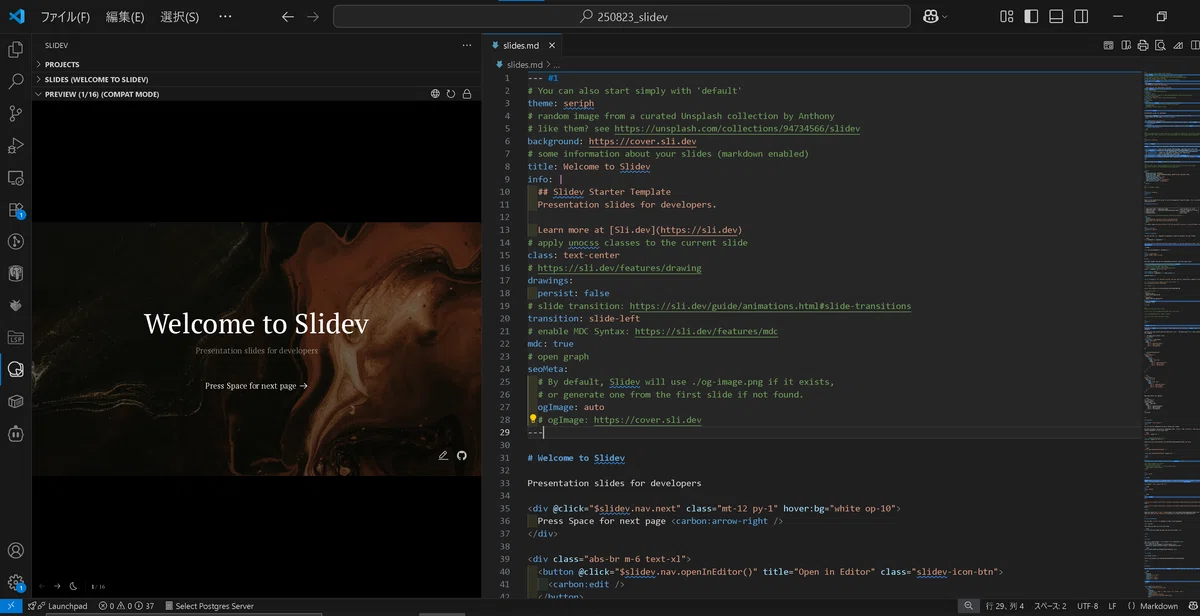Toggle dark mode with the moon icon

[x=74, y=586]
